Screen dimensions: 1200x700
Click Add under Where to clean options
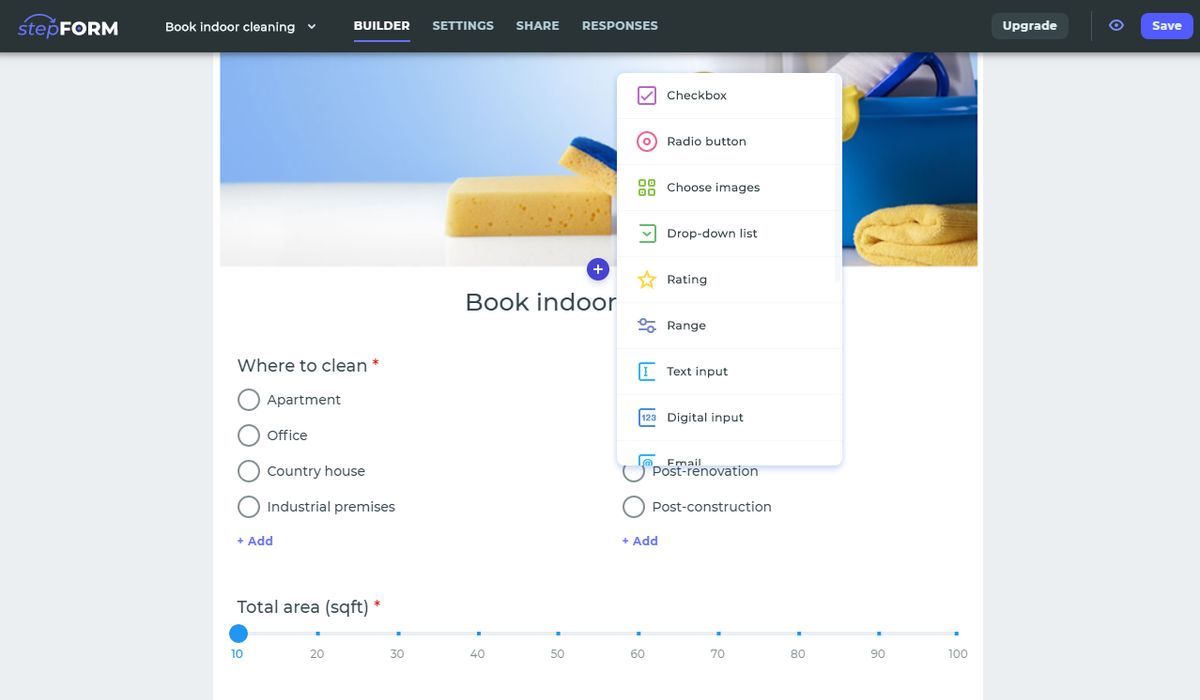tap(255, 540)
